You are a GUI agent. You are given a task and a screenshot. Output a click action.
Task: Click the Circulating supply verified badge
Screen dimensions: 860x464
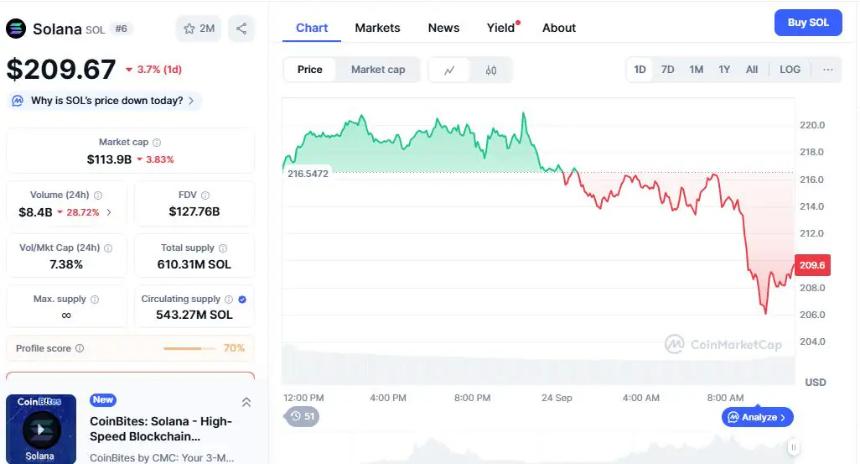coord(243,299)
